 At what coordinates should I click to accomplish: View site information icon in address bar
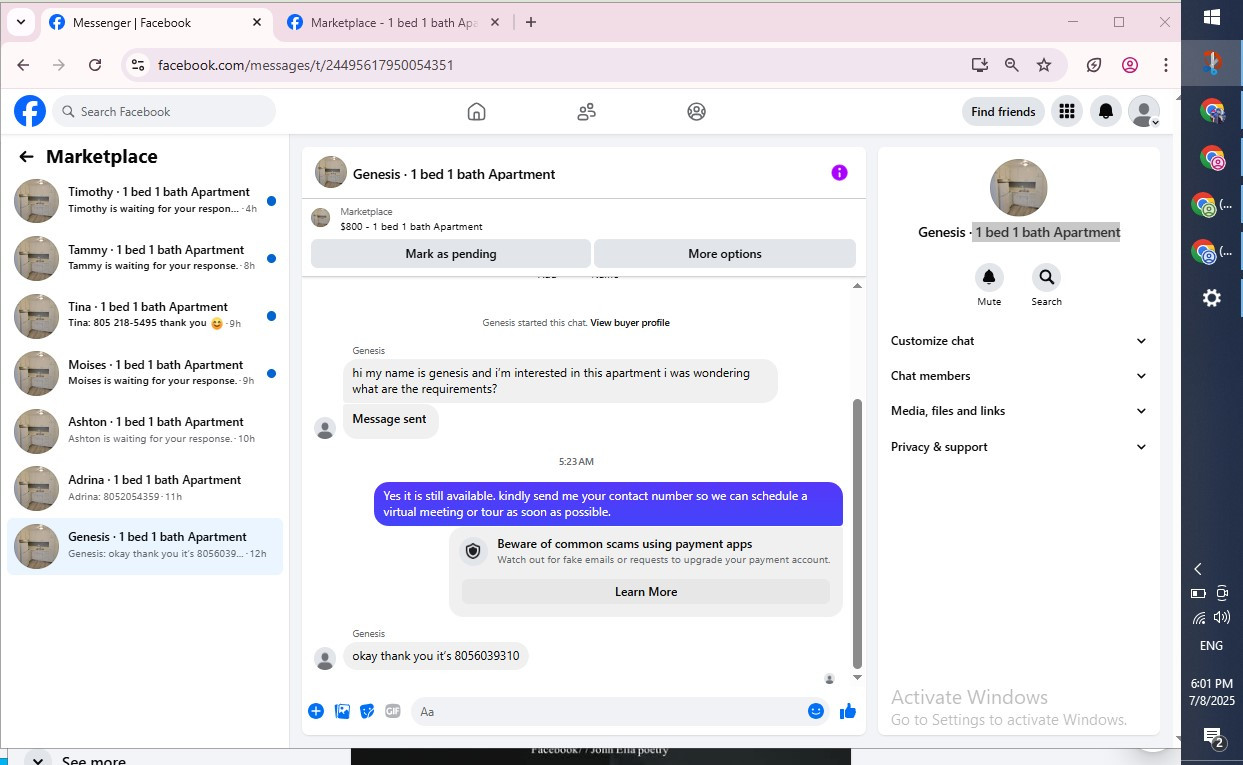[x=139, y=65]
